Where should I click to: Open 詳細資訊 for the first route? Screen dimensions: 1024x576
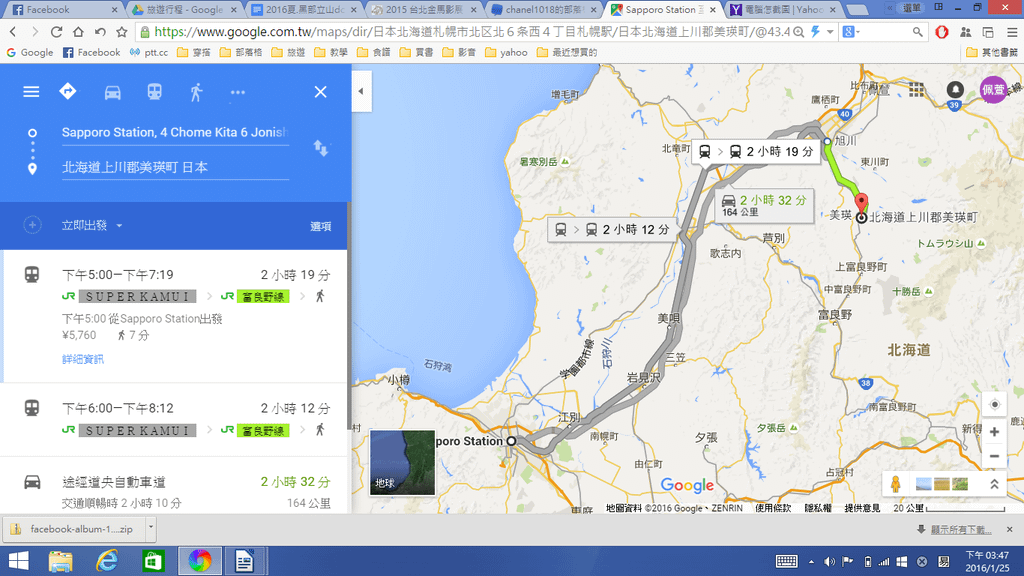pos(83,359)
